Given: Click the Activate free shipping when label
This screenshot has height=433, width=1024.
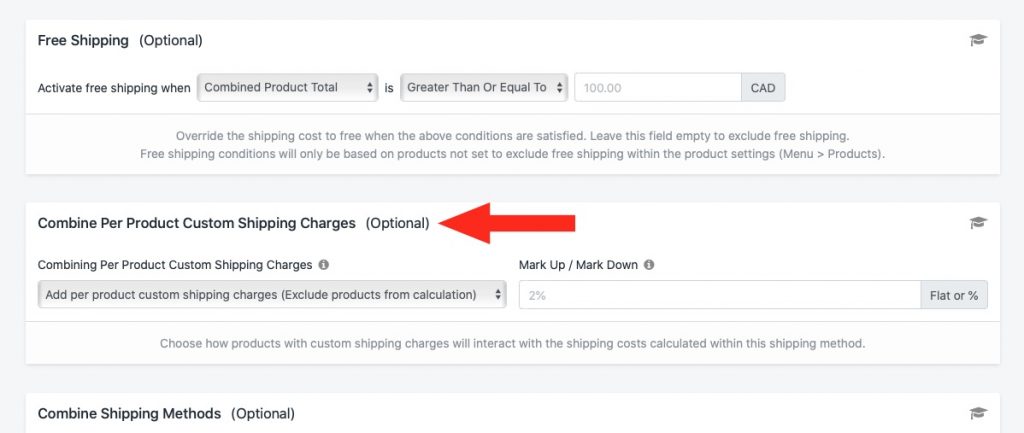Looking at the screenshot, I should (114, 88).
